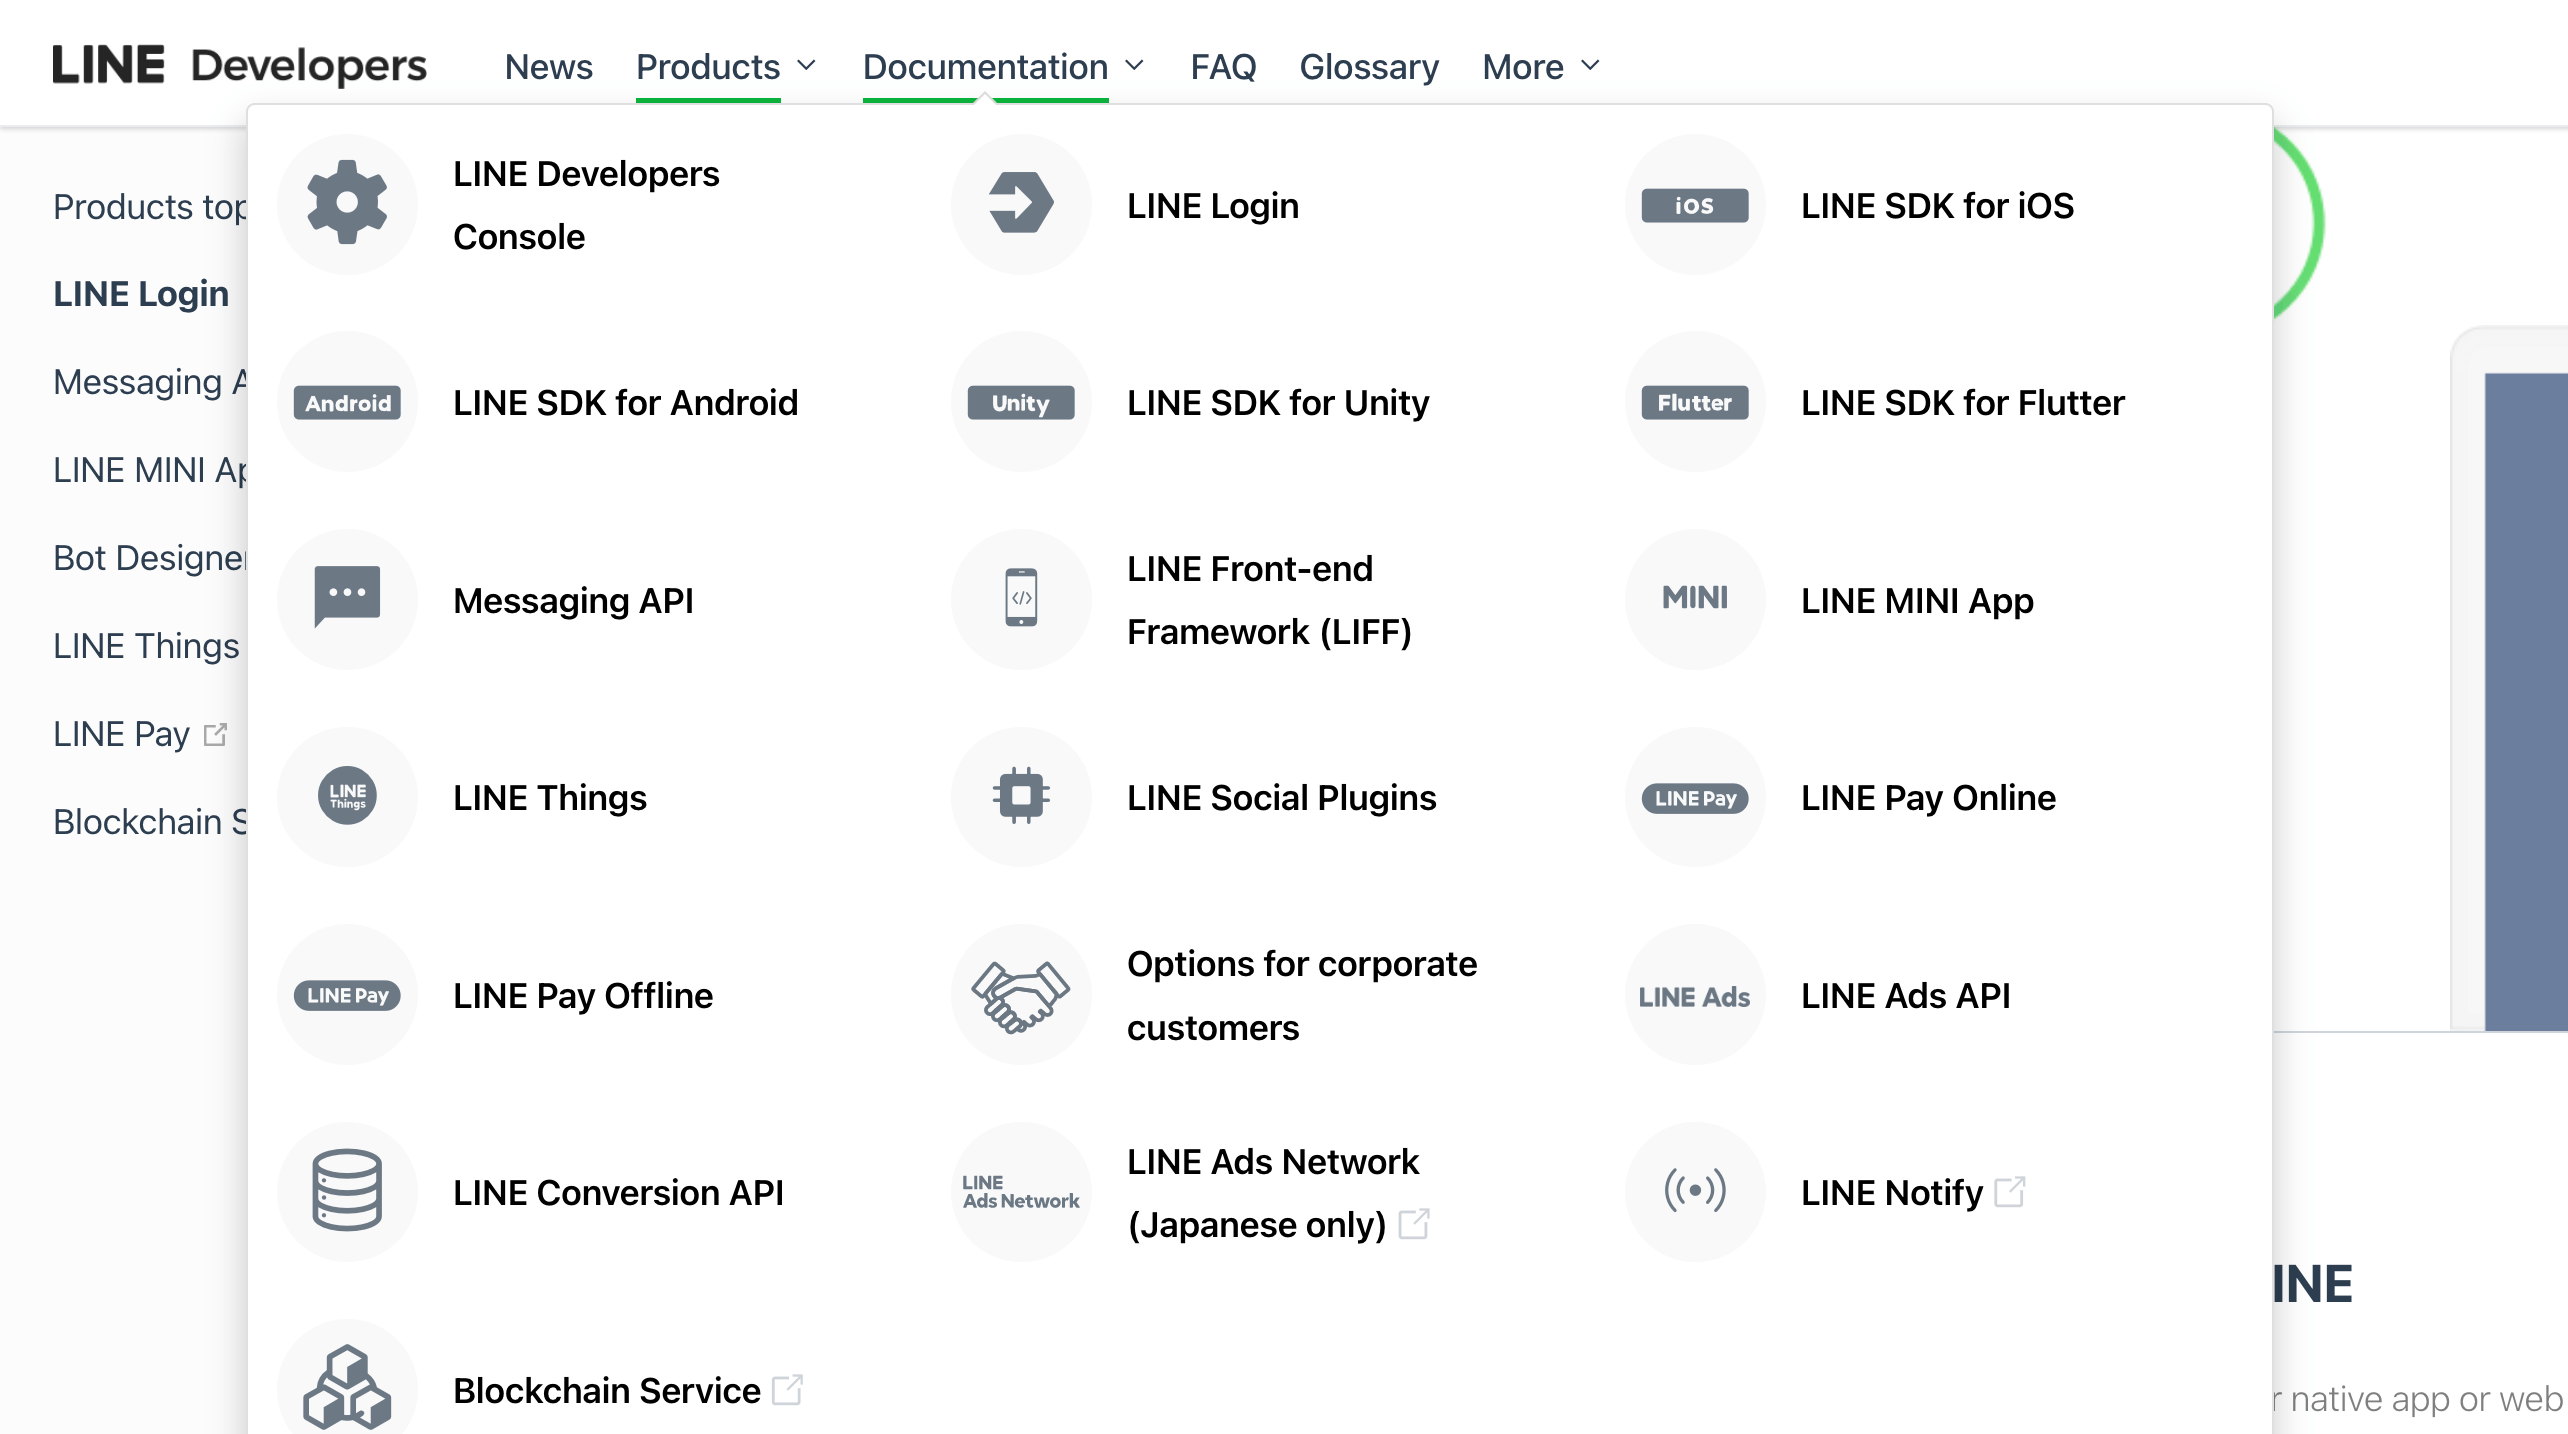Click the LINE Developers Console gear icon

click(x=347, y=204)
